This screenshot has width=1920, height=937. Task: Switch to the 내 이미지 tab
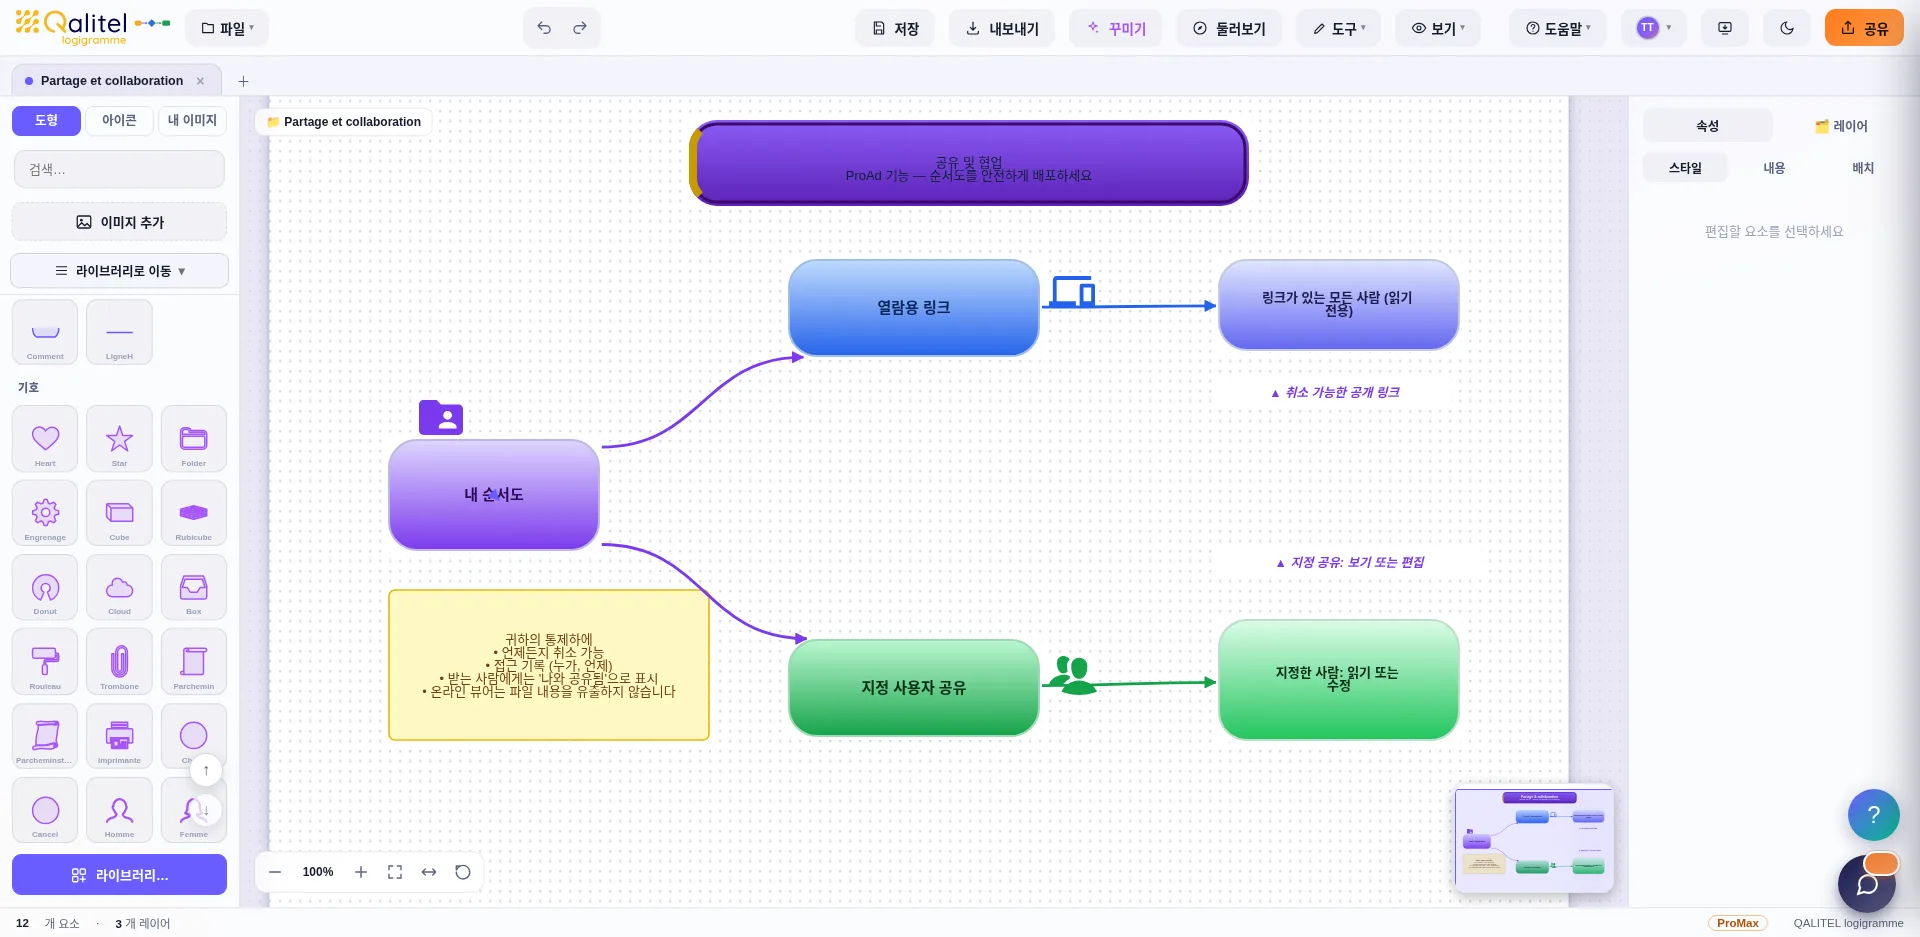click(x=192, y=120)
